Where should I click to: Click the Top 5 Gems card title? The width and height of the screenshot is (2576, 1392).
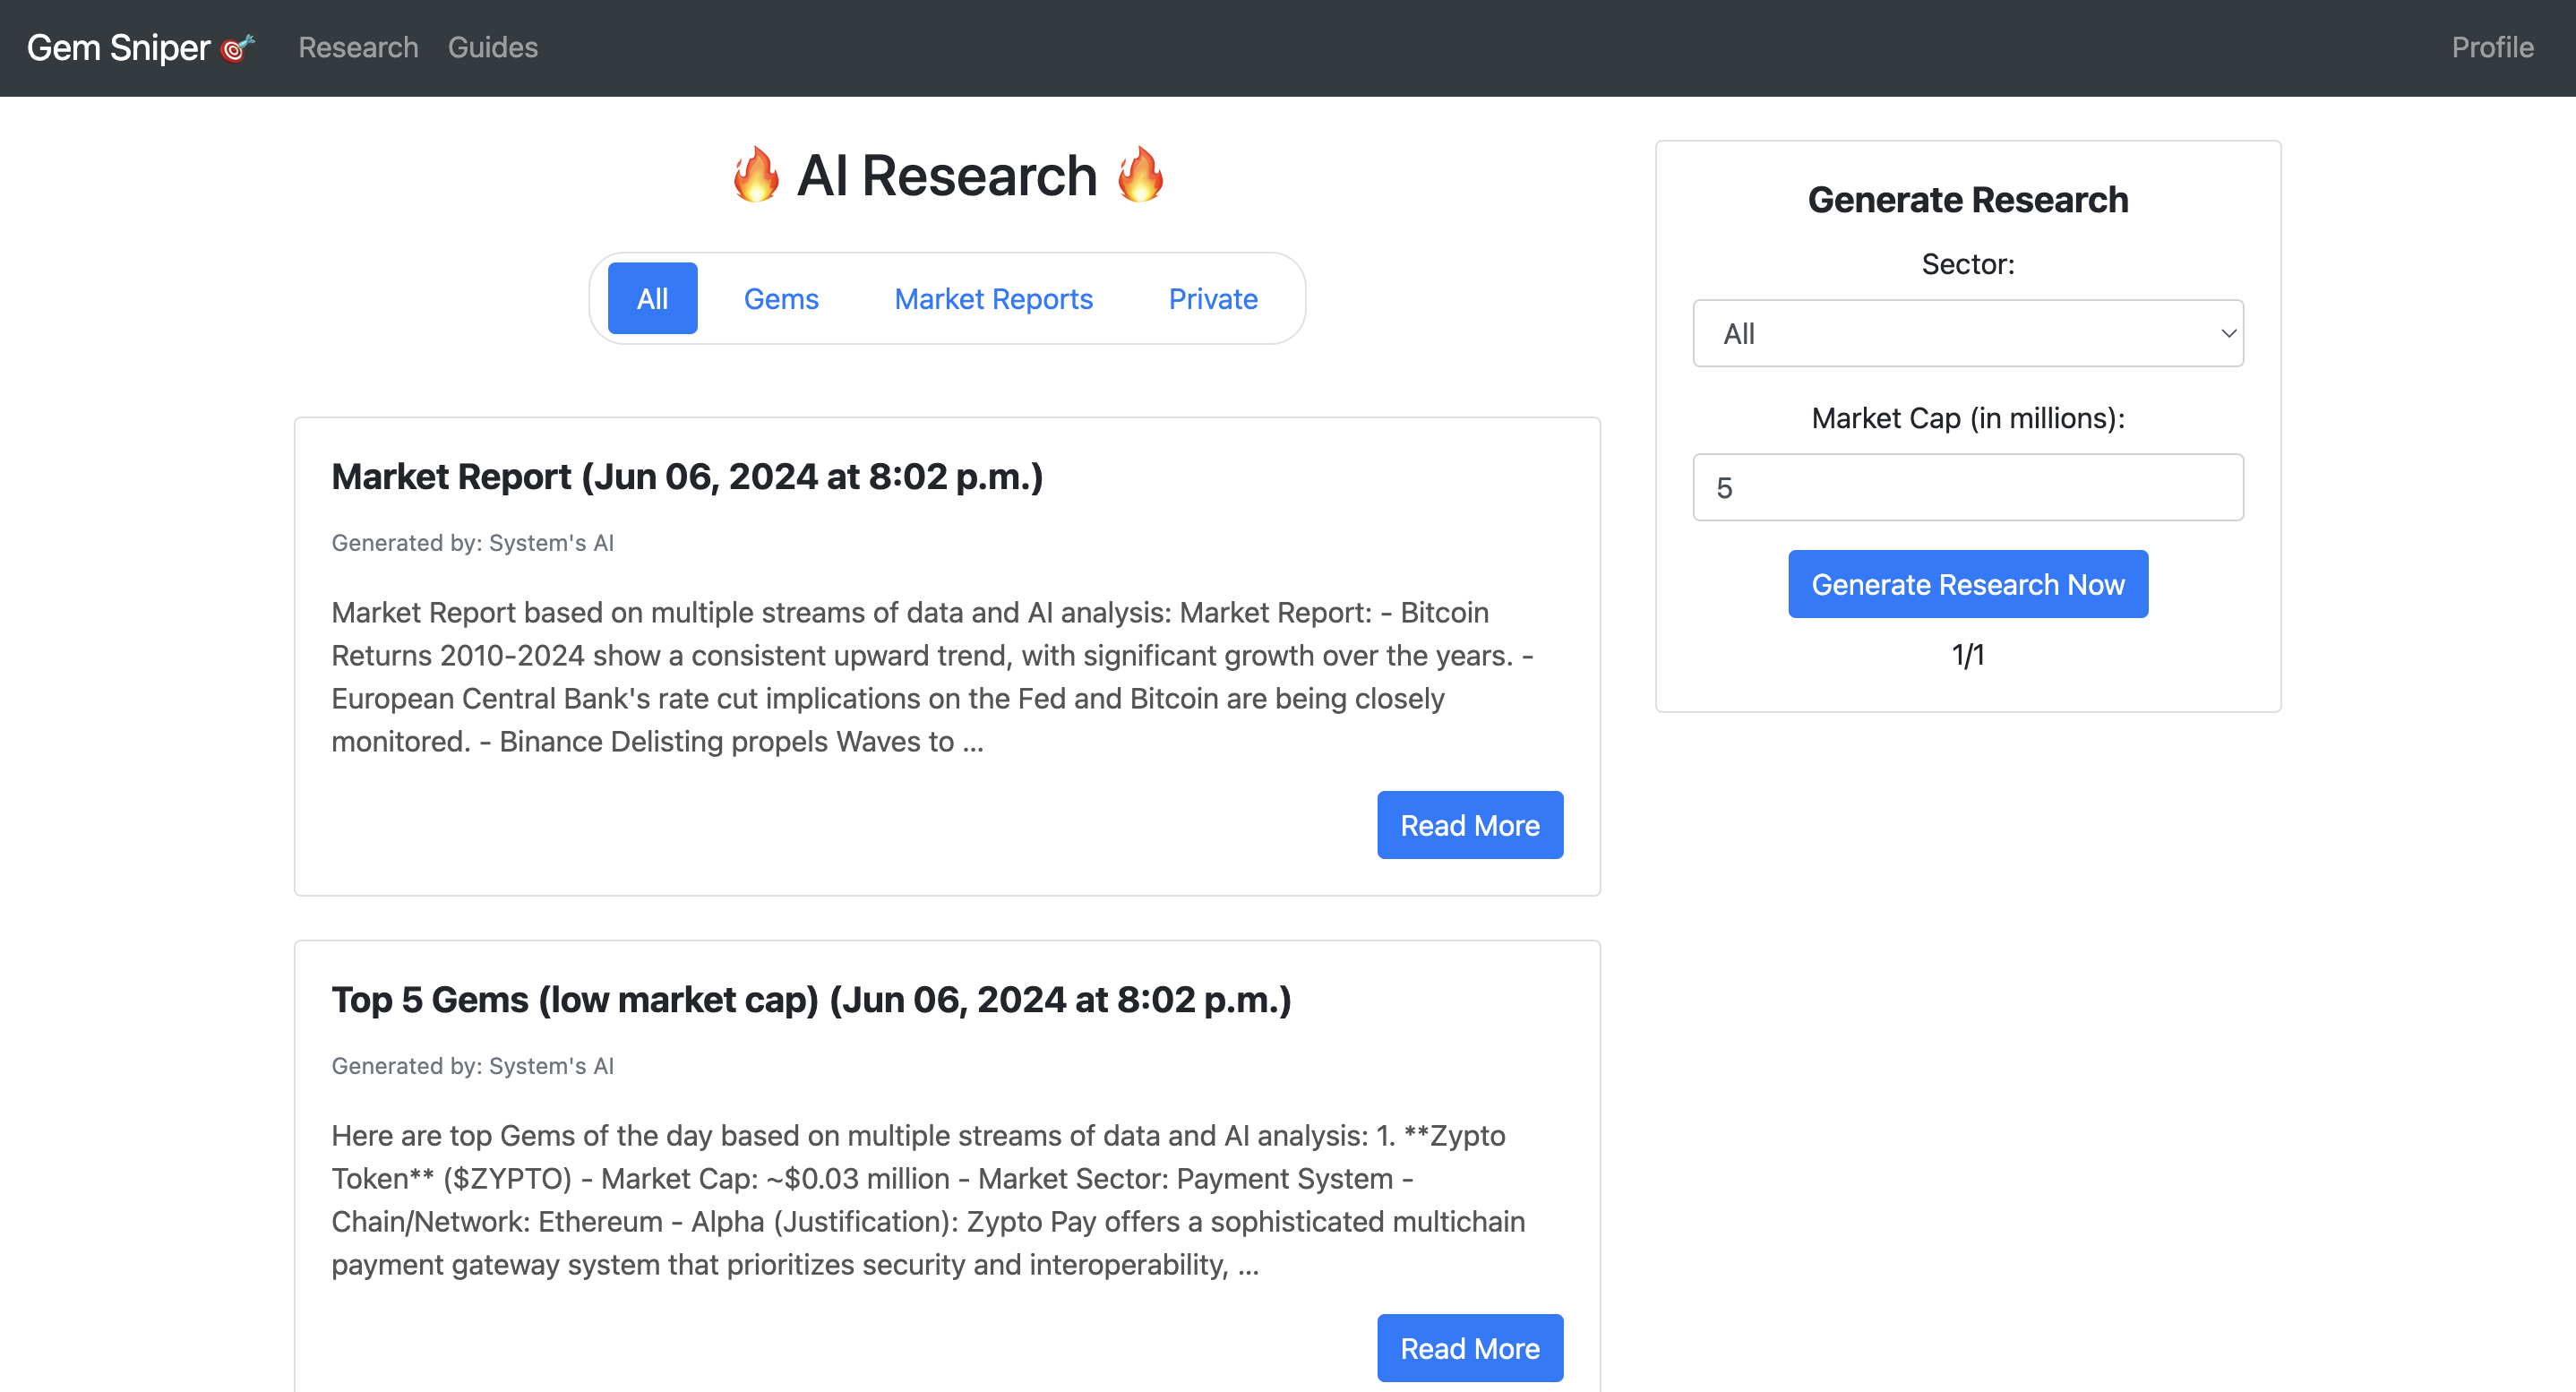[811, 1000]
